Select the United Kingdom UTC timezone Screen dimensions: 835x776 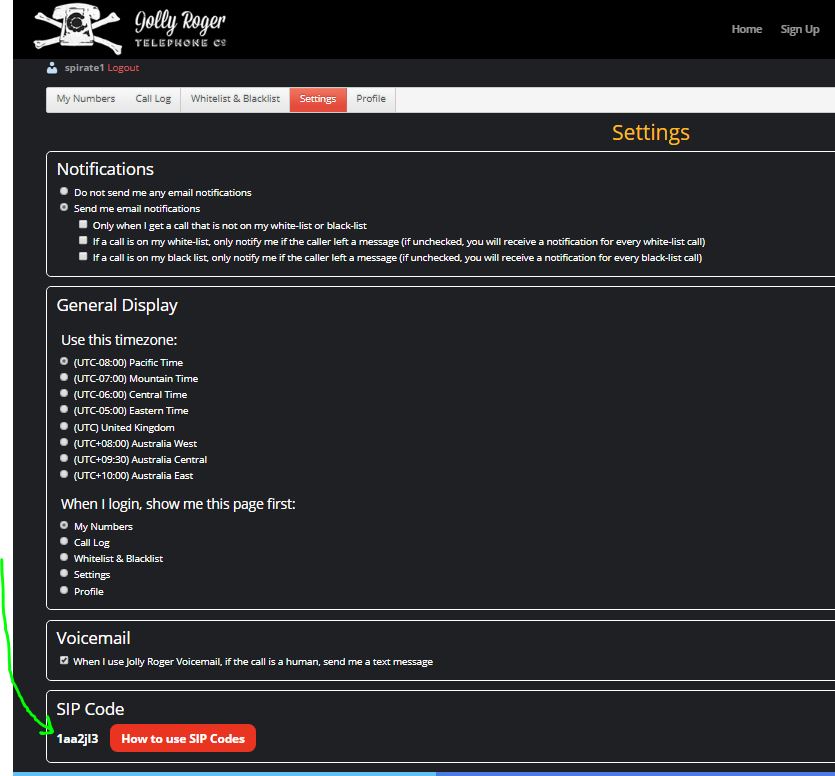65,427
